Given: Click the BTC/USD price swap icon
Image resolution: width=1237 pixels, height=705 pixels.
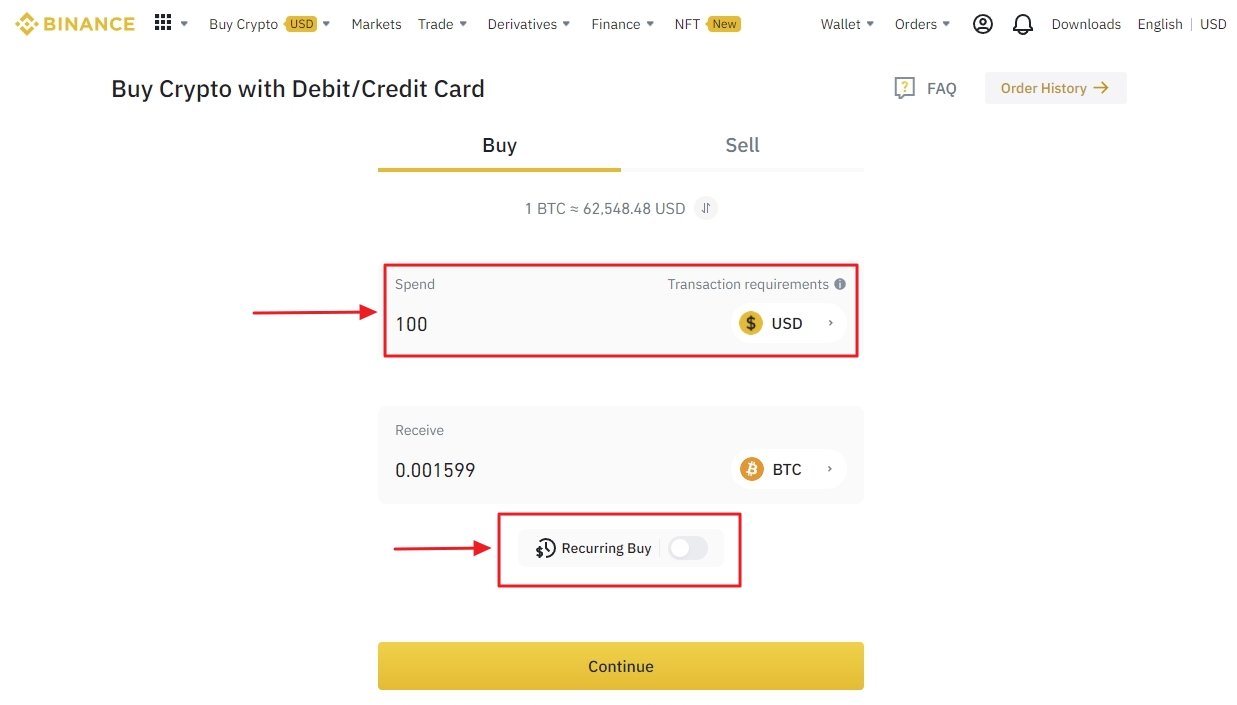Looking at the screenshot, I should pyautogui.click(x=705, y=208).
